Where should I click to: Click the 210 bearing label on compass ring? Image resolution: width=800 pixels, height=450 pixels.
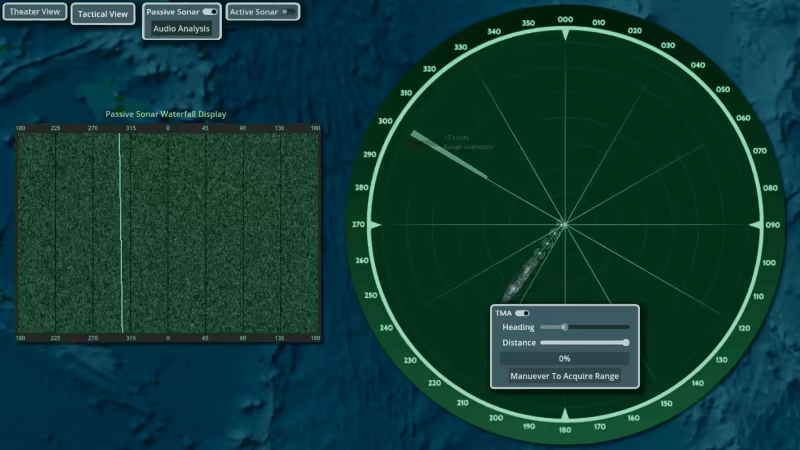(x=463, y=403)
